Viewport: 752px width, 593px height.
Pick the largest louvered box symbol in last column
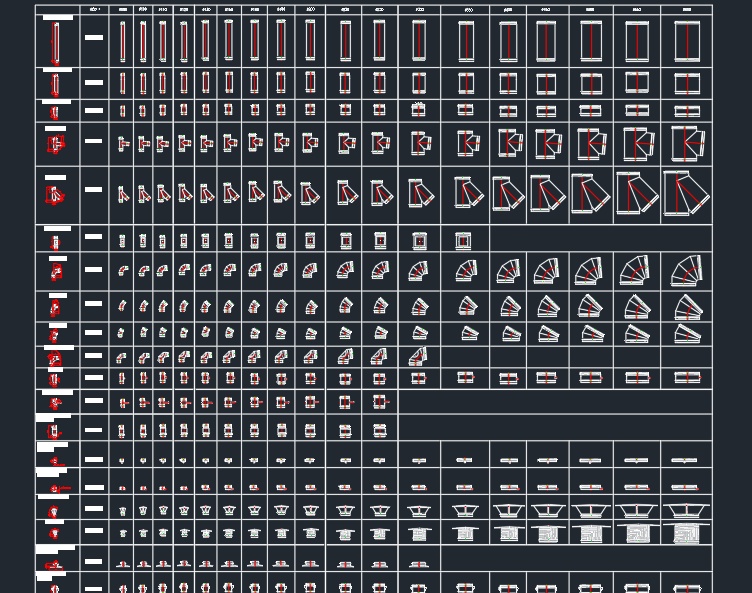click(687, 534)
